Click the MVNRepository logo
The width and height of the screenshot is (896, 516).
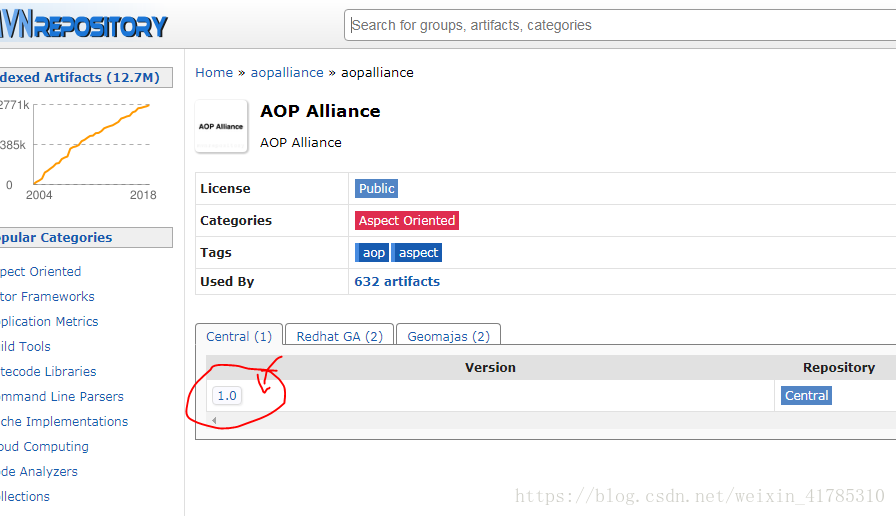click(x=84, y=26)
